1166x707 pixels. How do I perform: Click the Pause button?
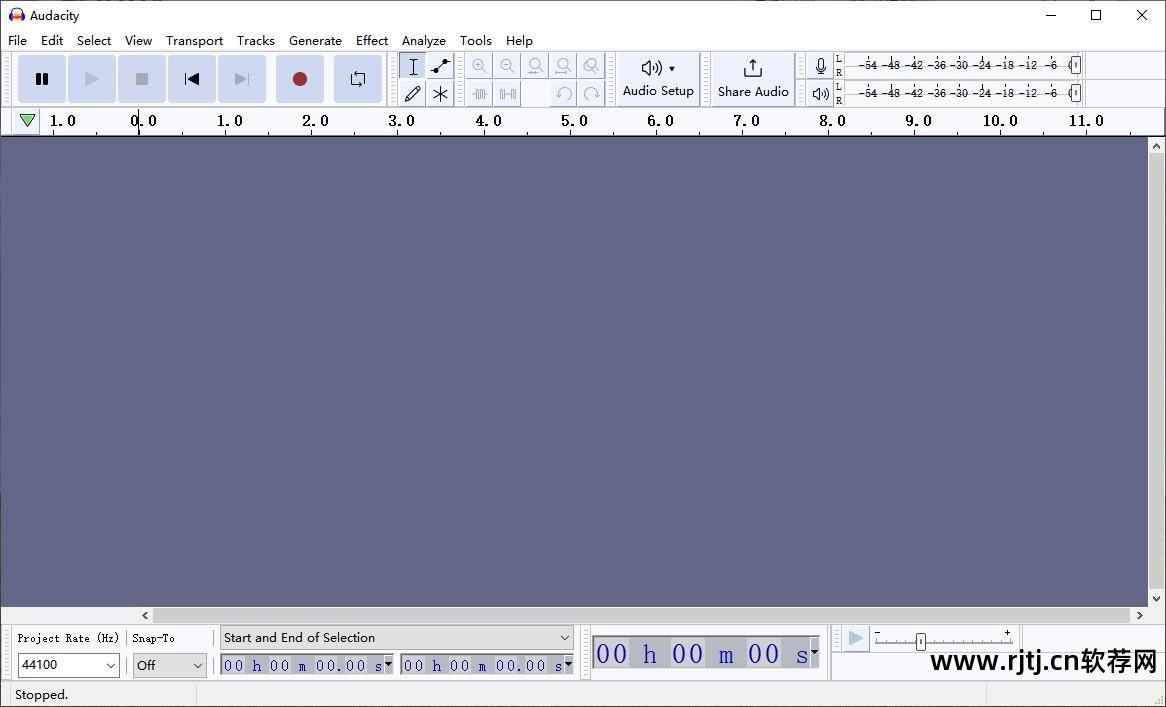[x=42, y=79]
